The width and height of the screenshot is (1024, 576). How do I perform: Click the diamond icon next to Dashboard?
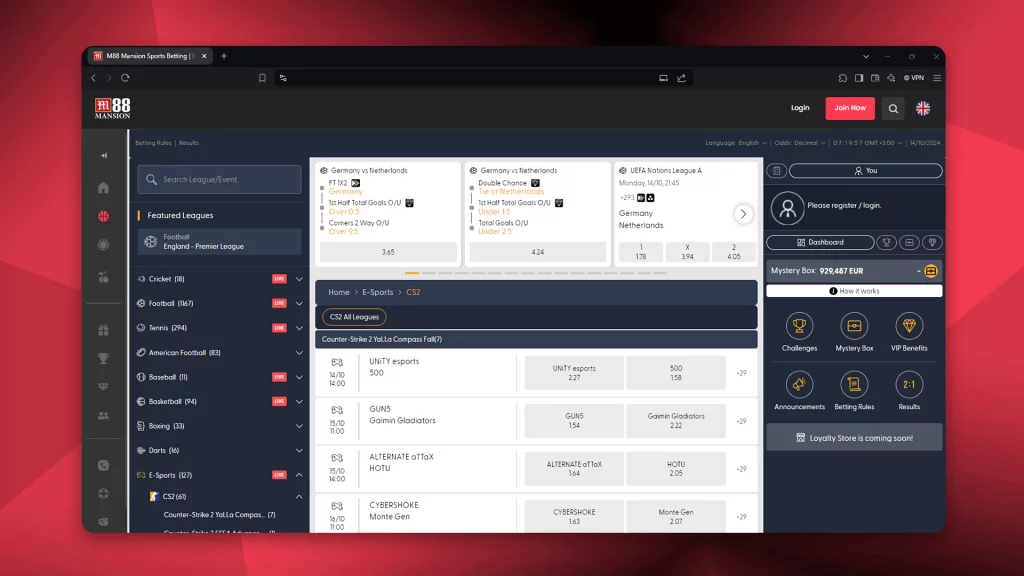[932, 243]
